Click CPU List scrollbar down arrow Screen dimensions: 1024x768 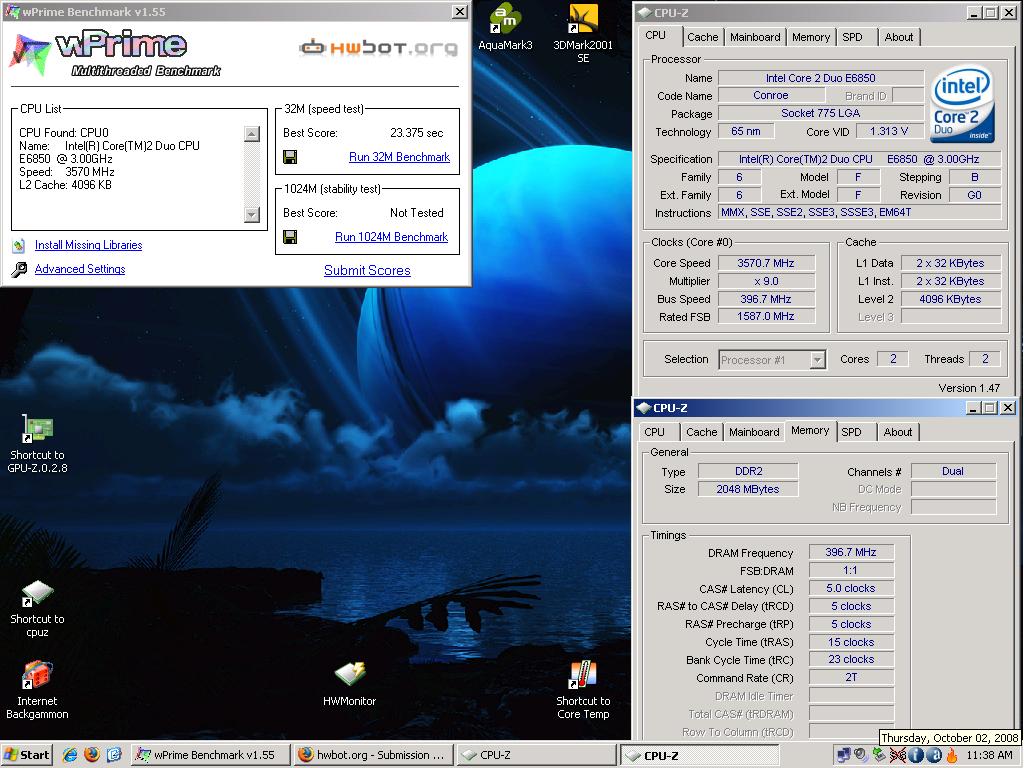click(x=251, y=214)
